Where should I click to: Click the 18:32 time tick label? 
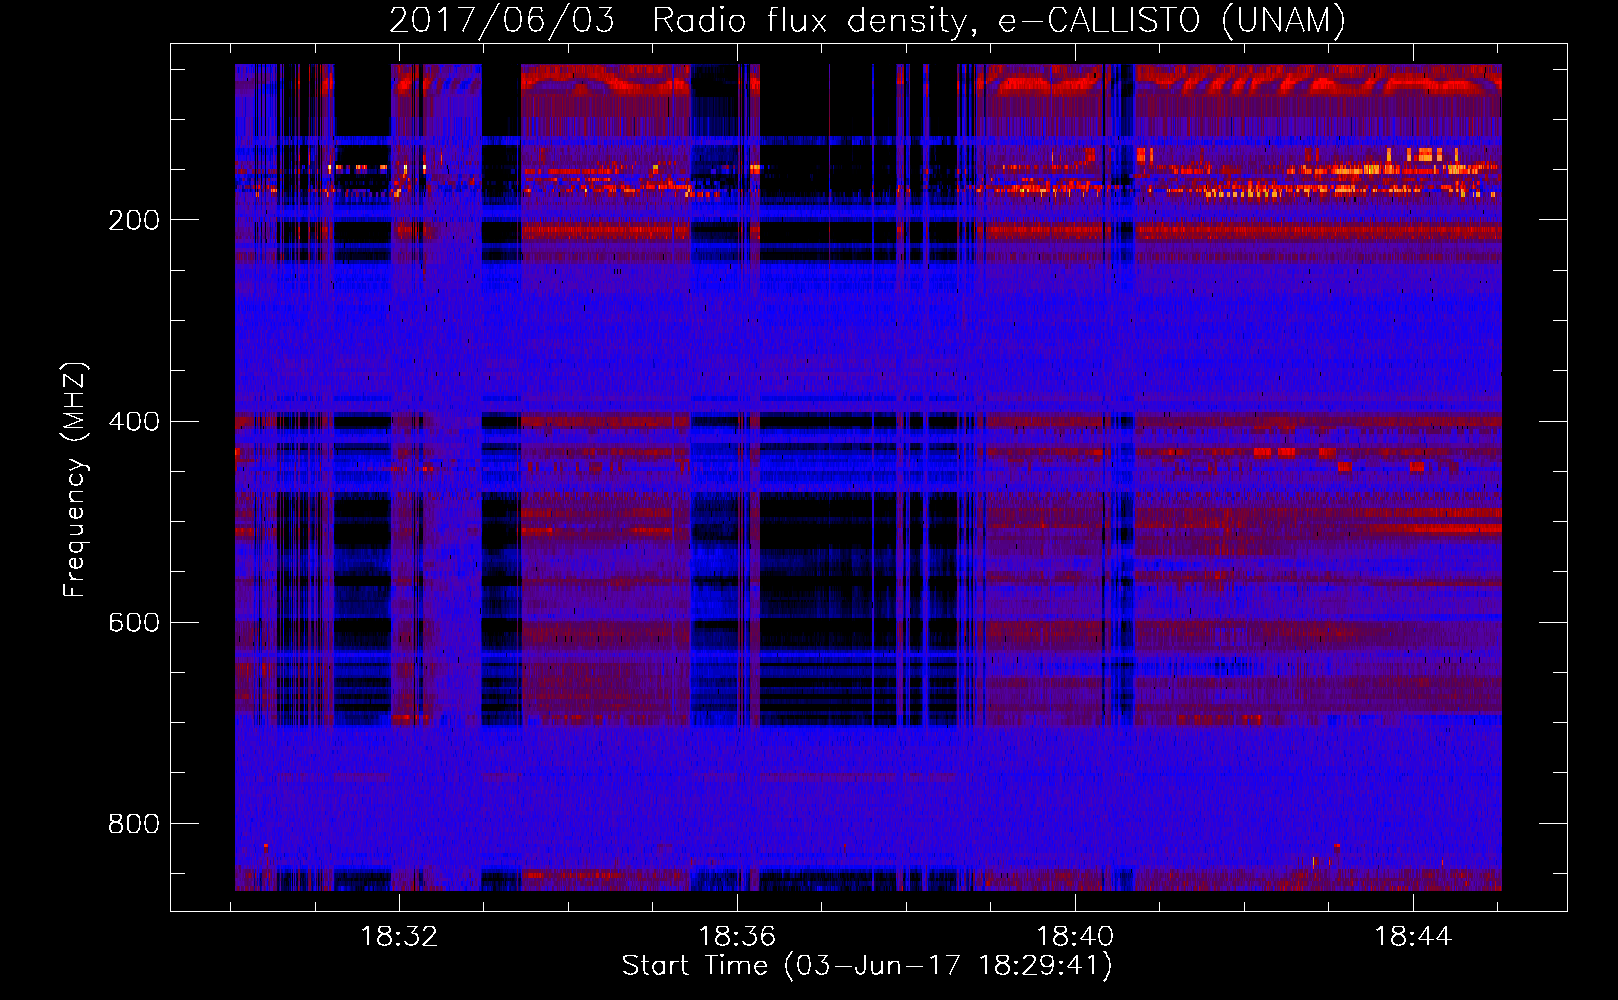coord(399,937)
